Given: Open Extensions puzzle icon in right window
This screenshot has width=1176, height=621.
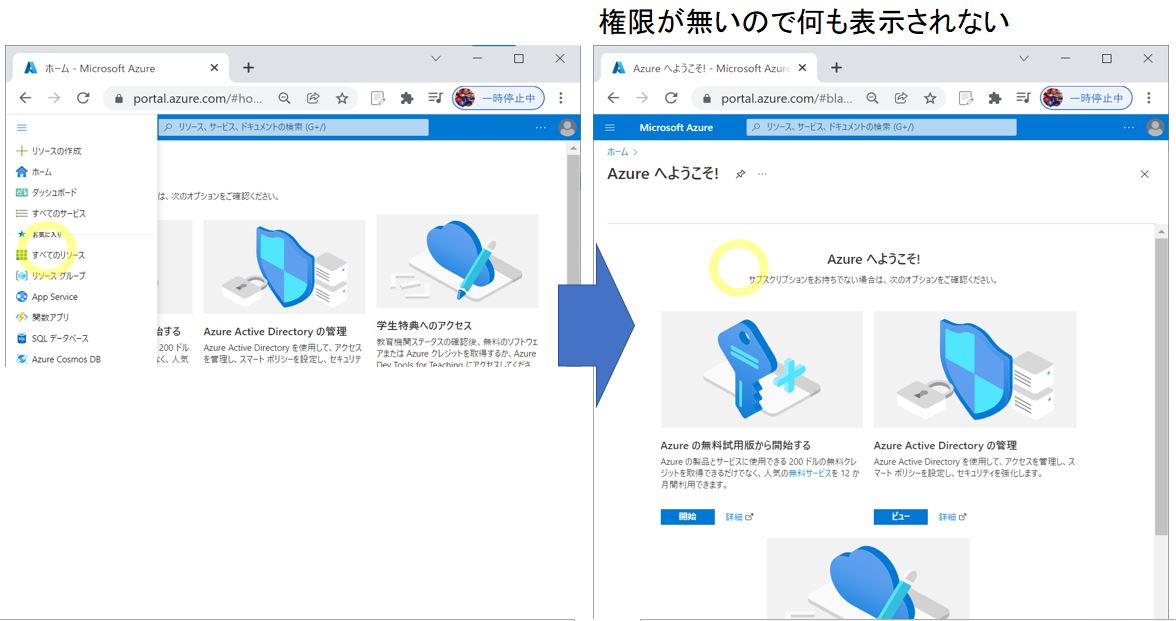Looking at the screenshot, I should pos(995,98).
